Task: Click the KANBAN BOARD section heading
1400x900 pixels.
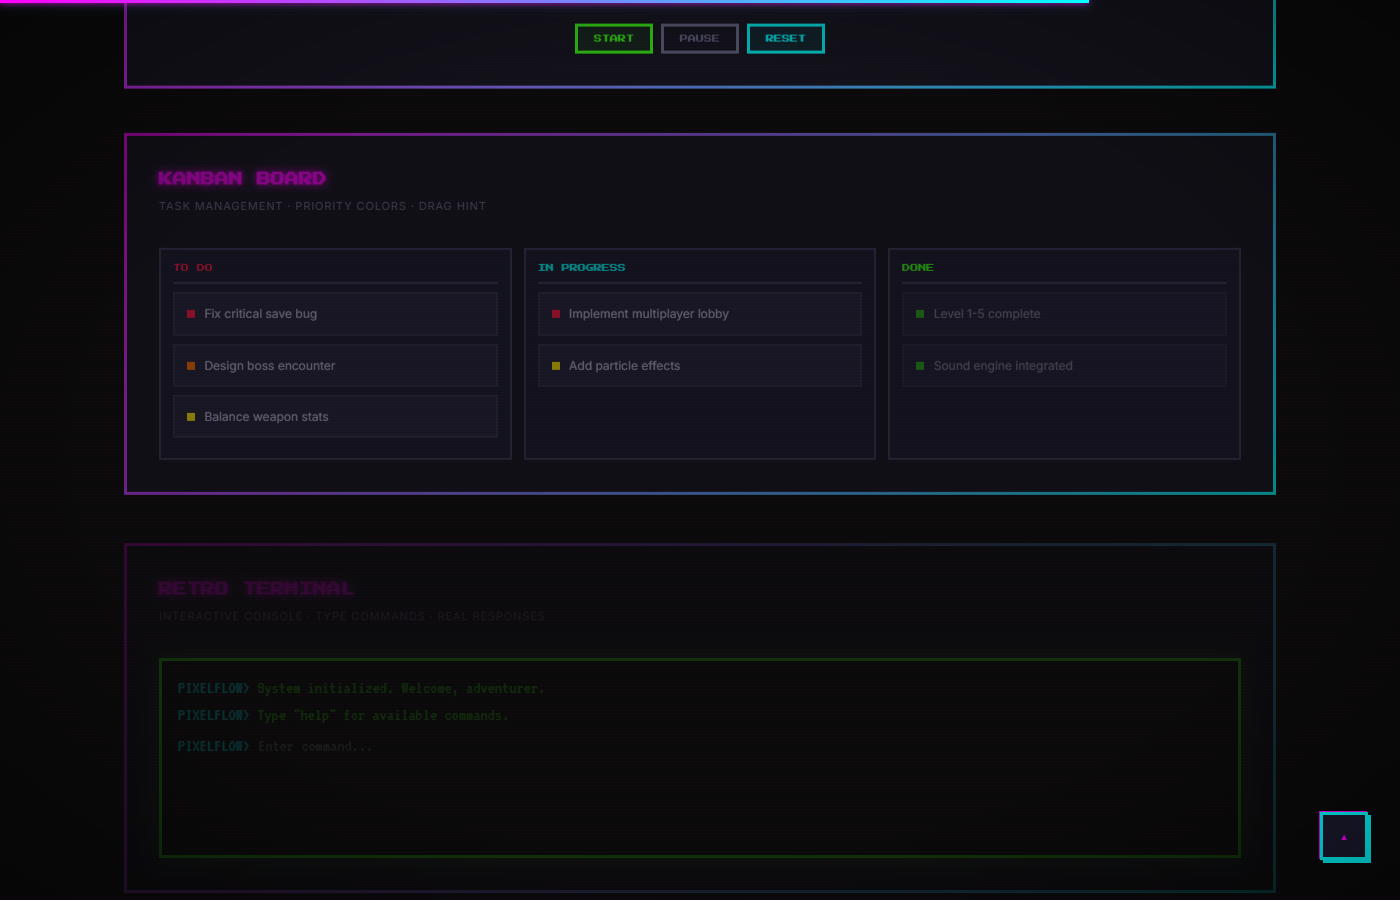Action: (242, 179)
